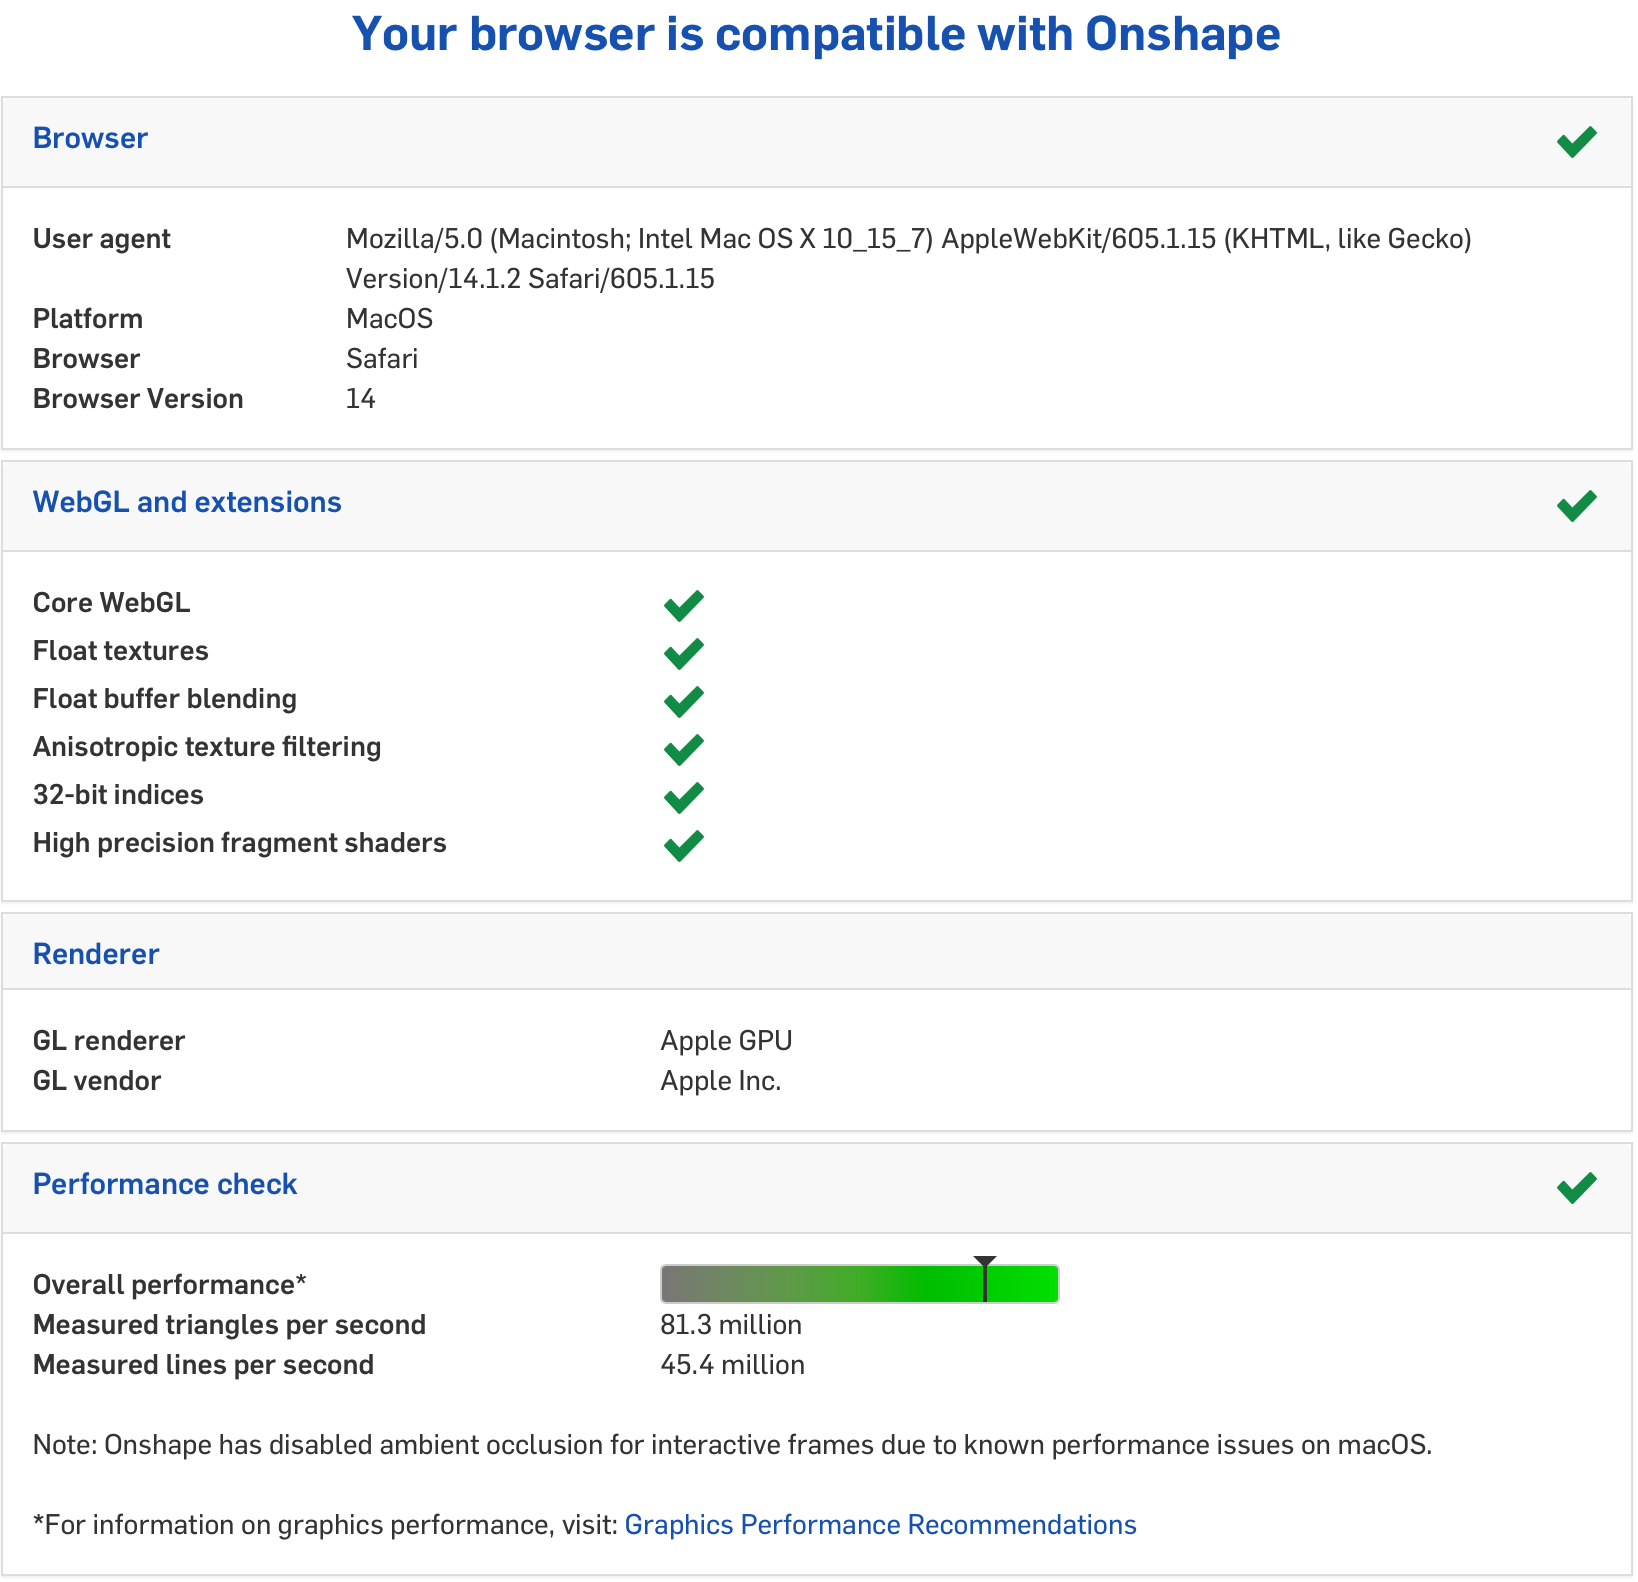1638x1582 pixels.
Task: Click the browser version value 14
Action: pos(360,399)
